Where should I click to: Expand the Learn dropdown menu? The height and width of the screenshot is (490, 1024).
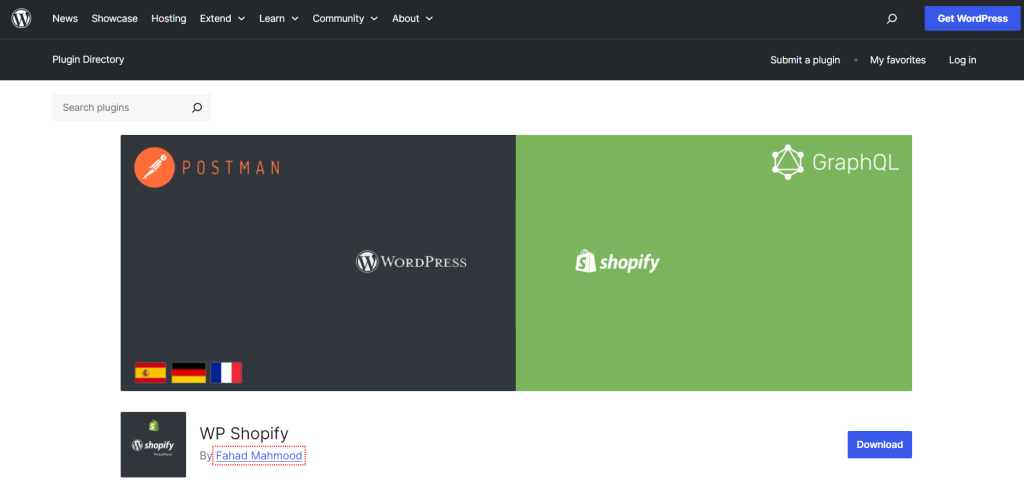pyautogui.click(x=278, y=19)
